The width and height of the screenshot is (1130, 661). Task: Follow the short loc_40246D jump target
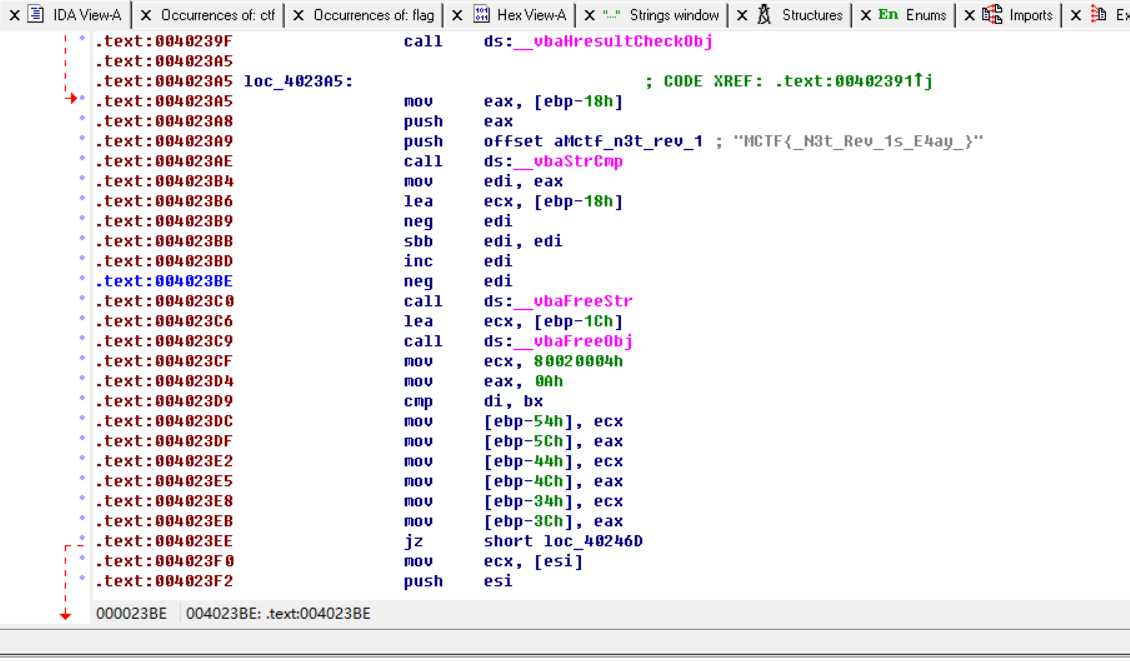[x=563, y=541]
